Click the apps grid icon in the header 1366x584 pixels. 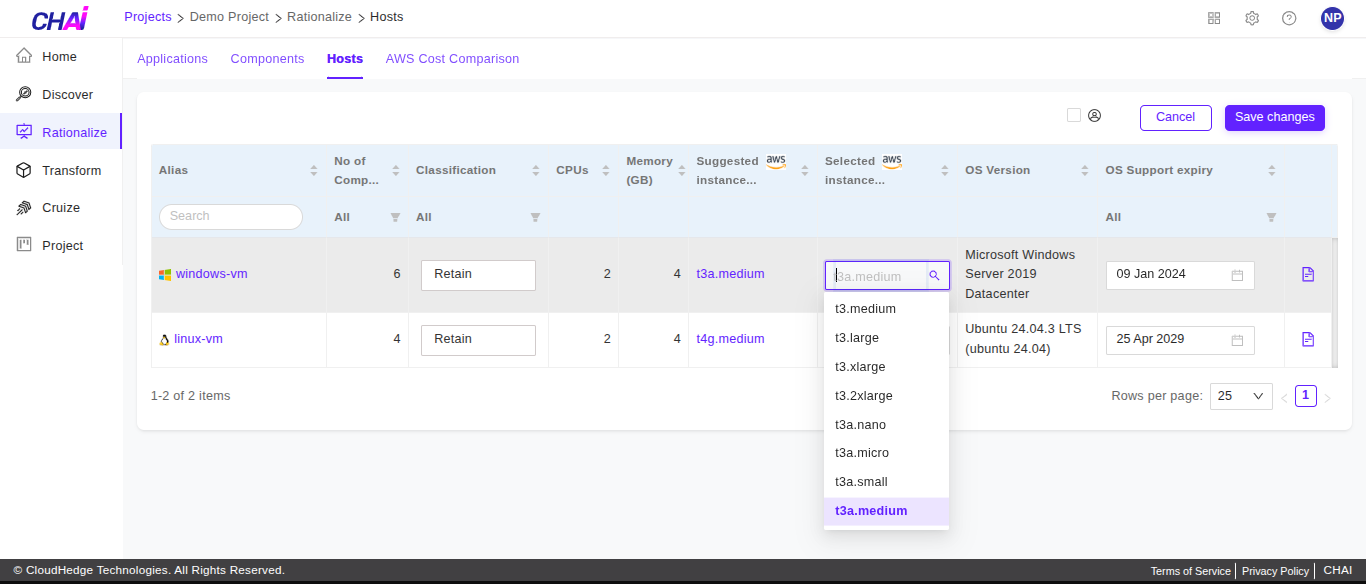(1213, 17)
